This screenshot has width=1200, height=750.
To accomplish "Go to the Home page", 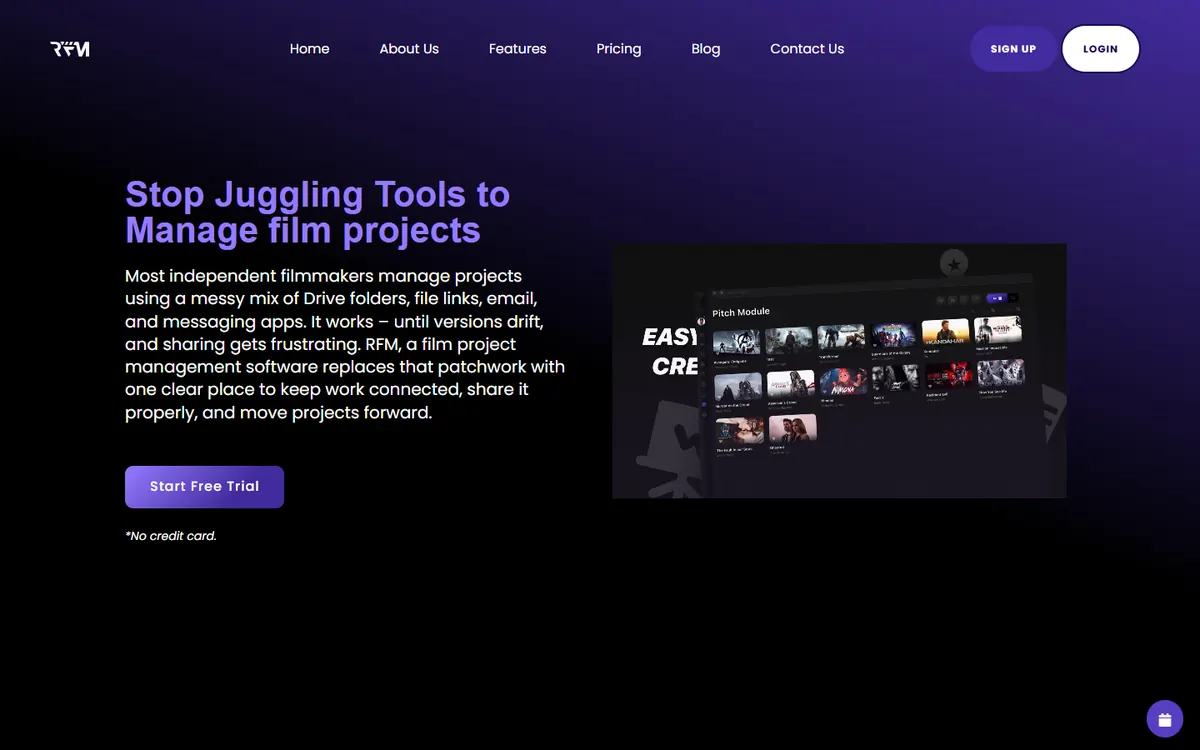I will tap(309, 49).
